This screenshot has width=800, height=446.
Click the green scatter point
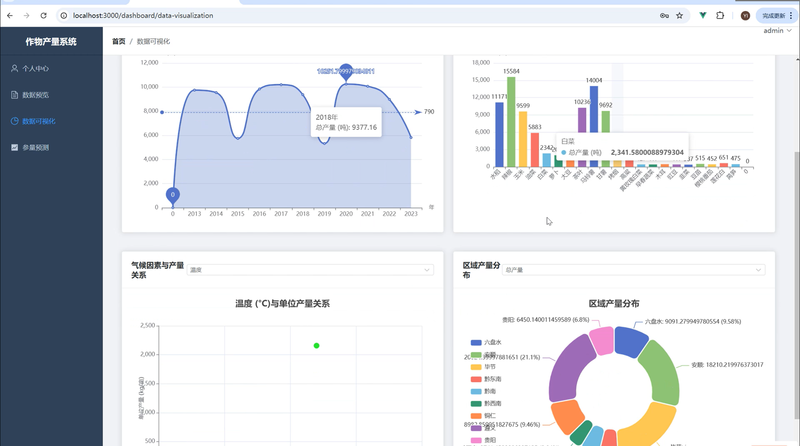(x=316, y=346)
